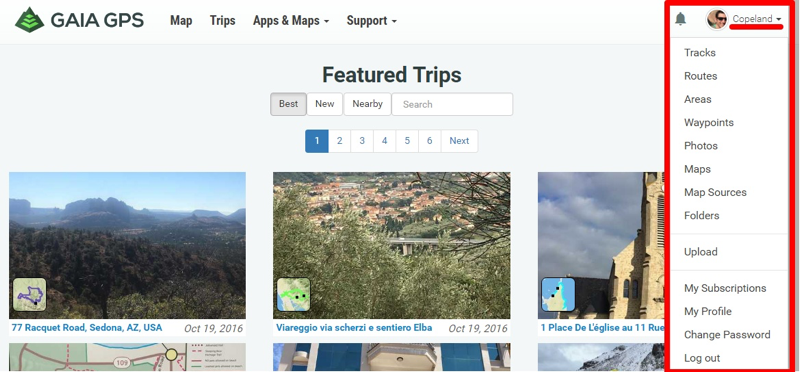Choose Log out from the menu
Screen dimensions: 800x372
(x=702, y=358)
